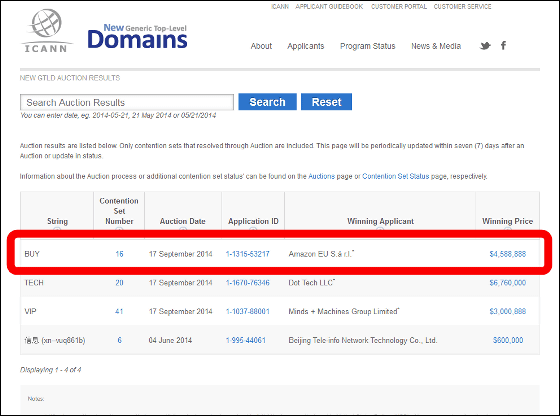Open the Facebook icon

pyautogui.click(x=503, y=45)
